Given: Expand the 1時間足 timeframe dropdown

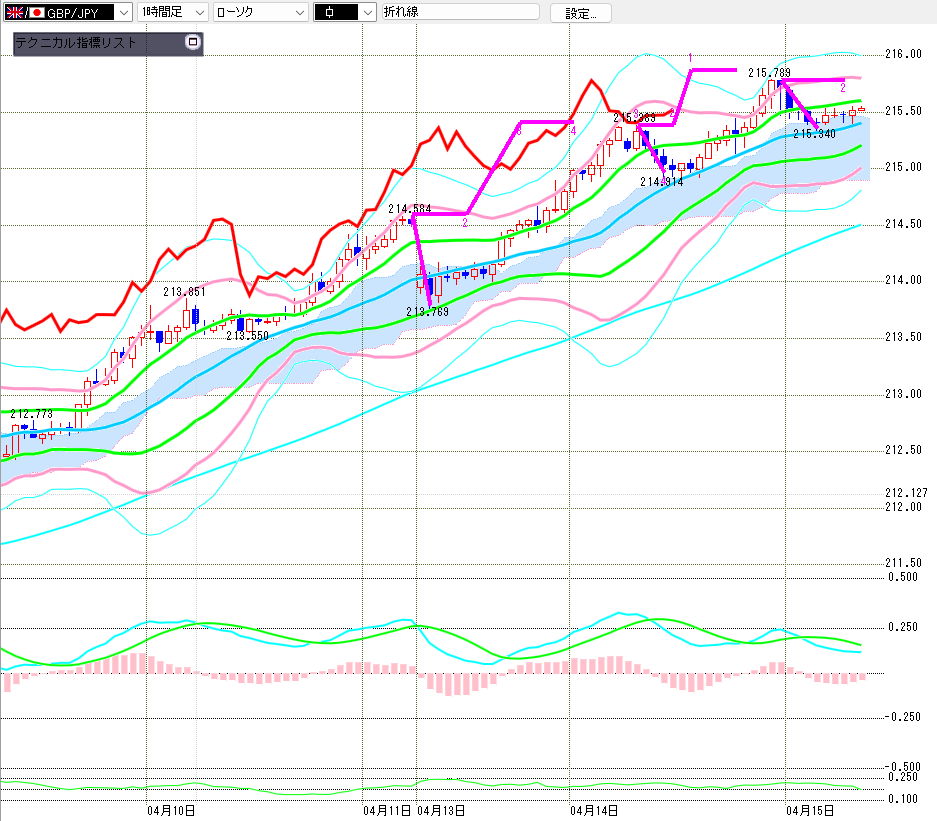Looking at the screenshot, I should (x=198, y=13).
